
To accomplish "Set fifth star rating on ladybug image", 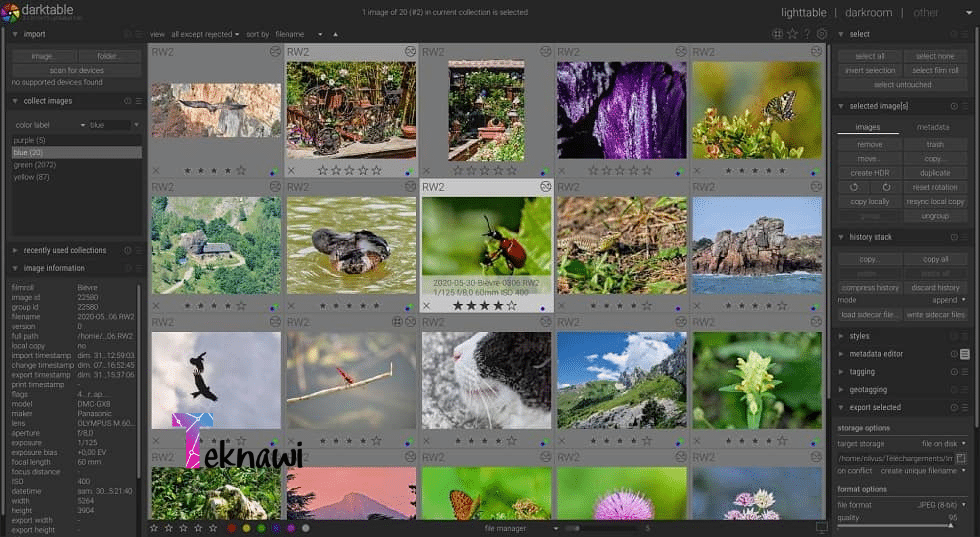I will tap(512, 306).
